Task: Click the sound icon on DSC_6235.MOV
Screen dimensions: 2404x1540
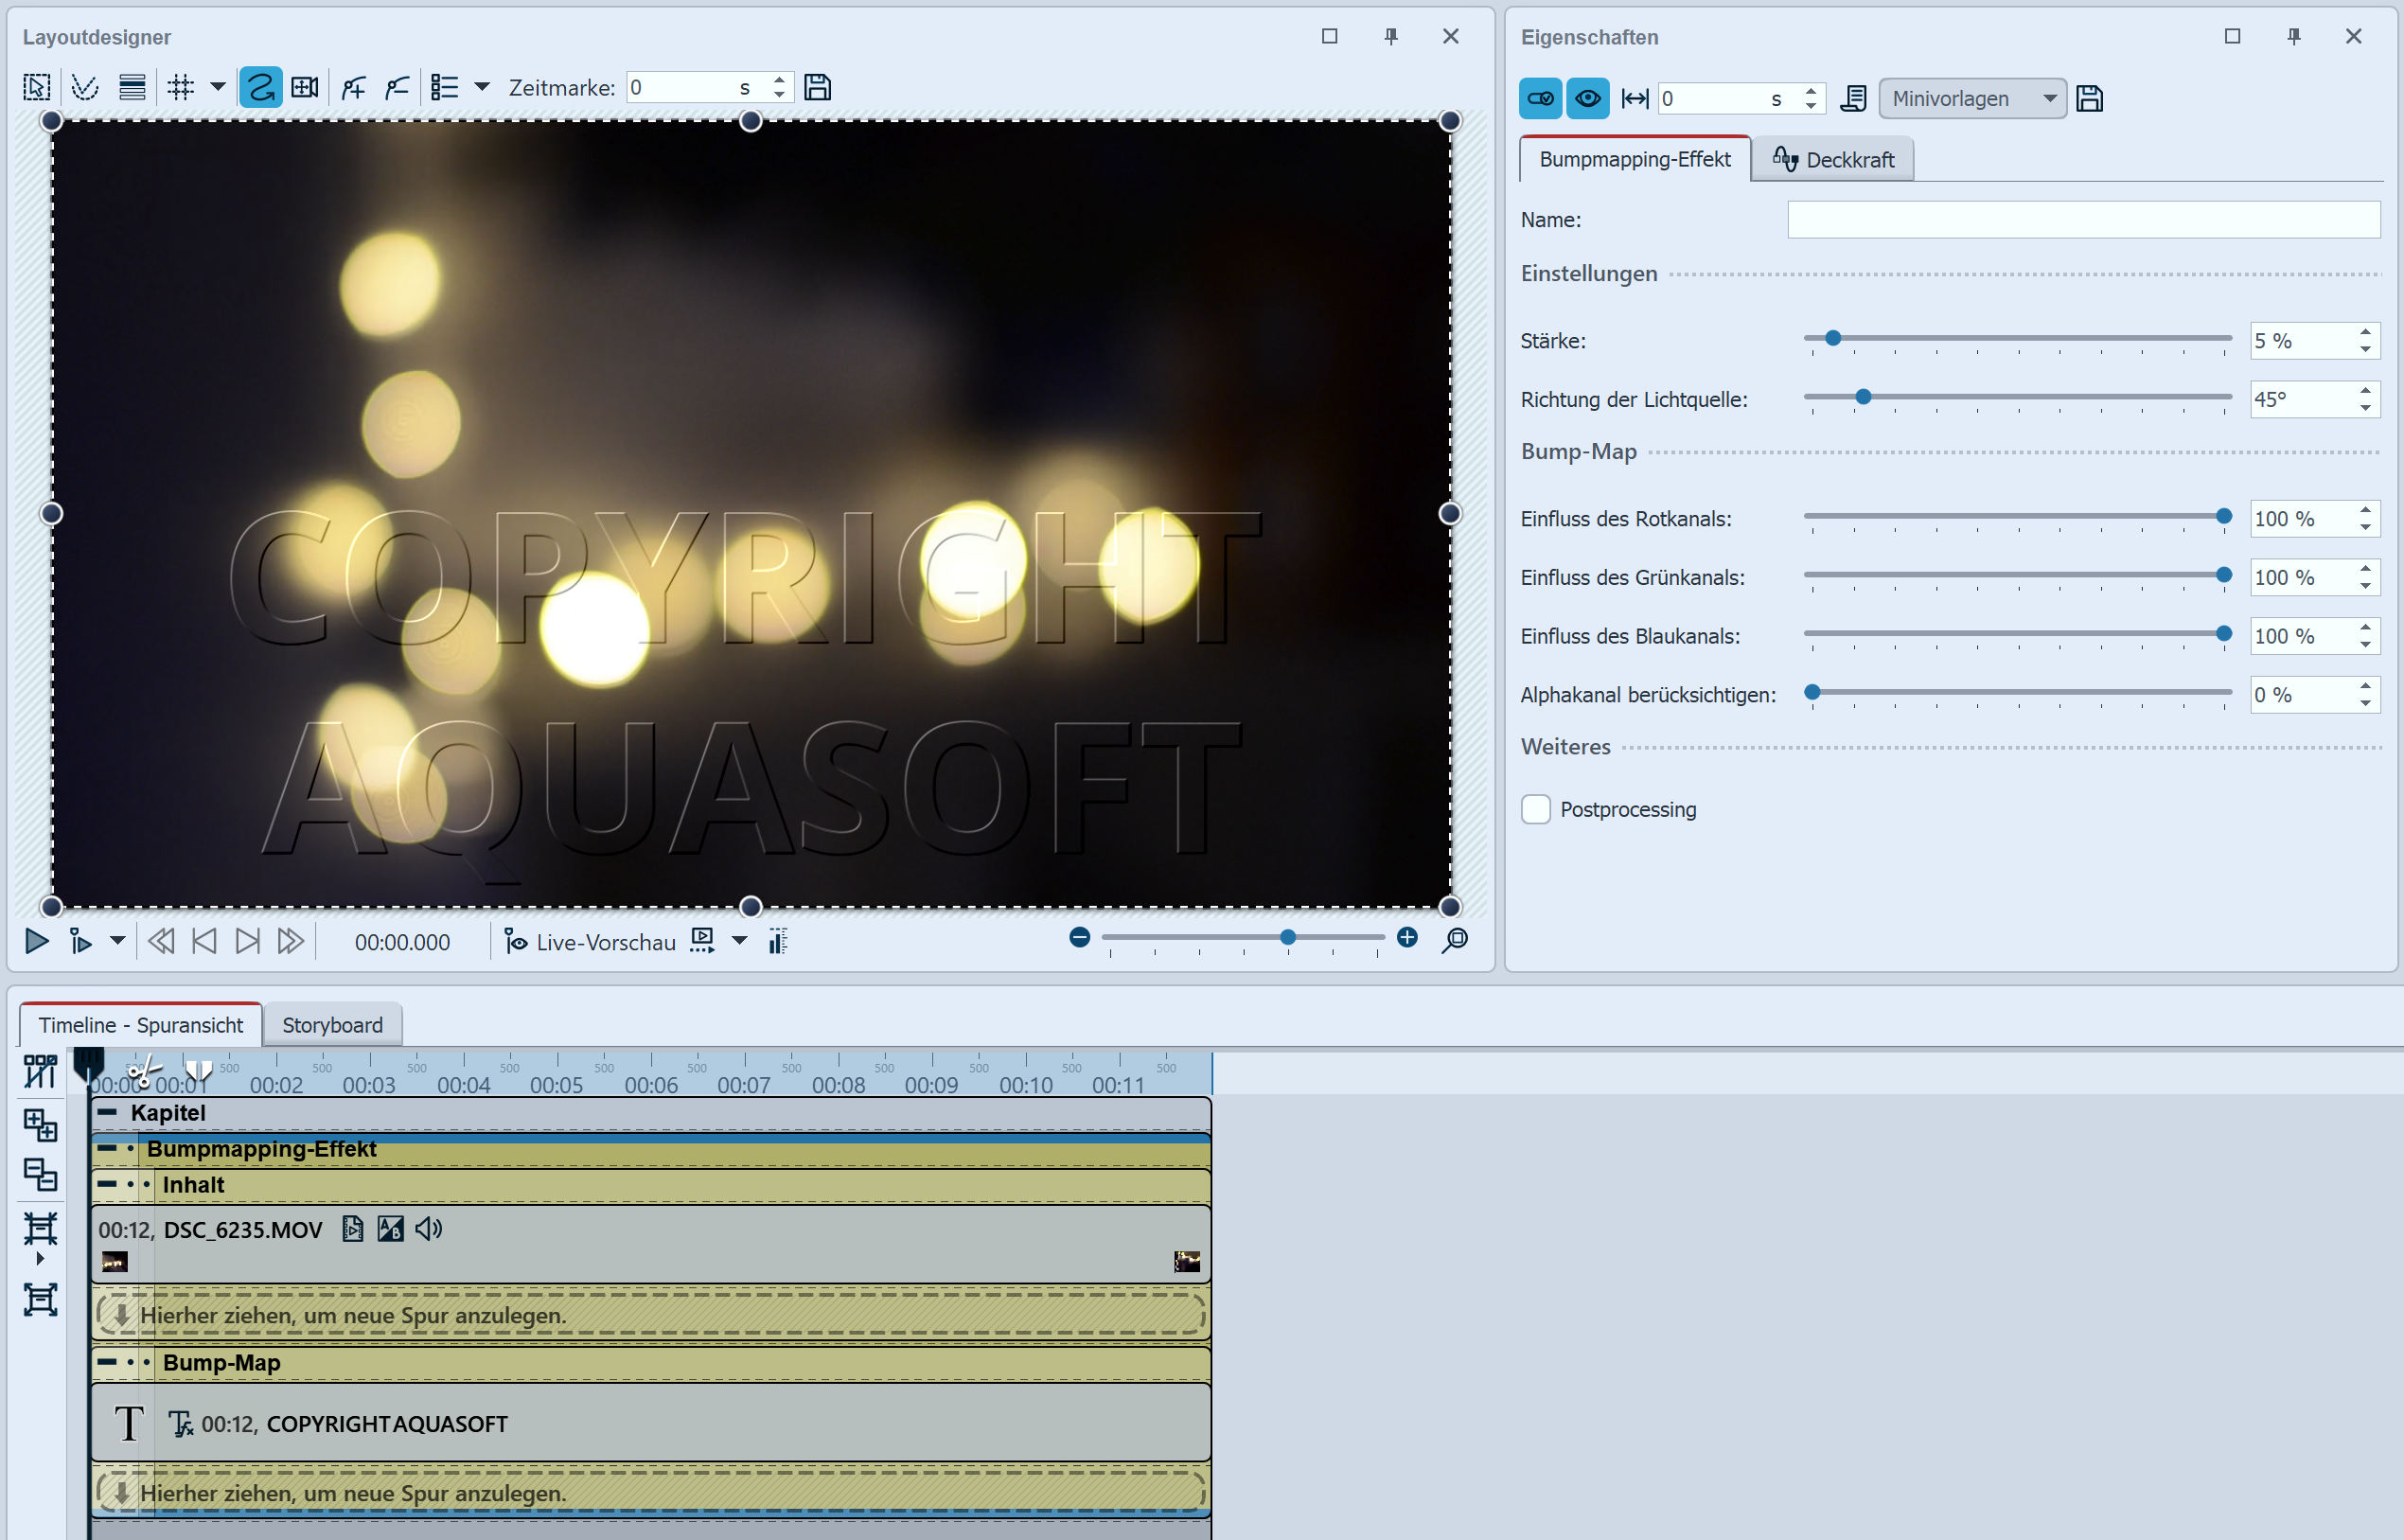Action: click(x=429, y=1229)
